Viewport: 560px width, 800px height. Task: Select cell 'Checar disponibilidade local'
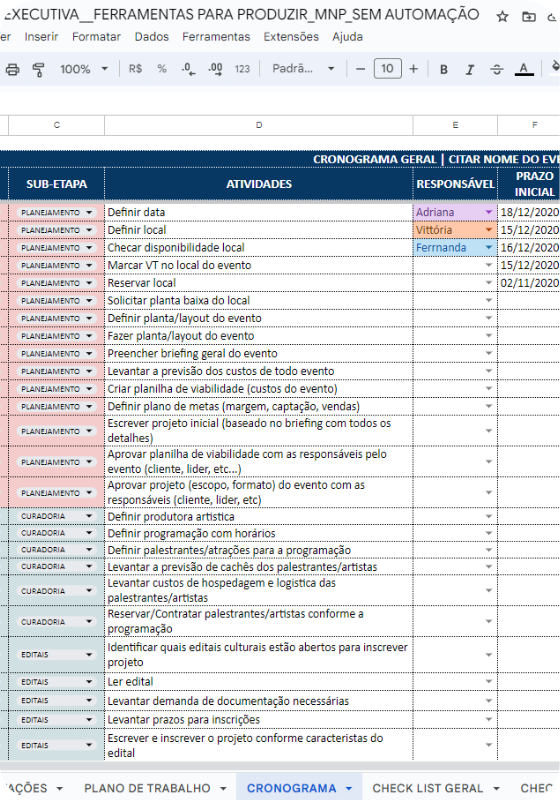259,247
